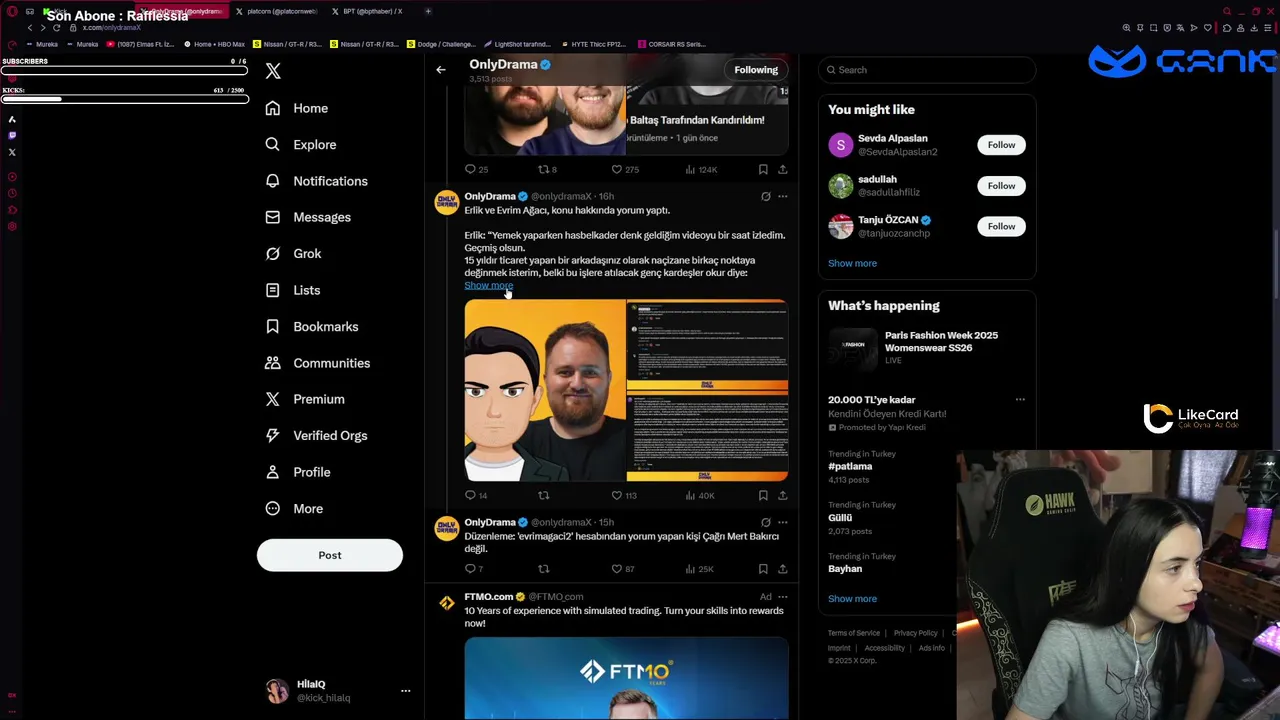Follow Tanju ÖZCAN
The height and width of the screenshot is (720, 1280).
point(1001,226)
